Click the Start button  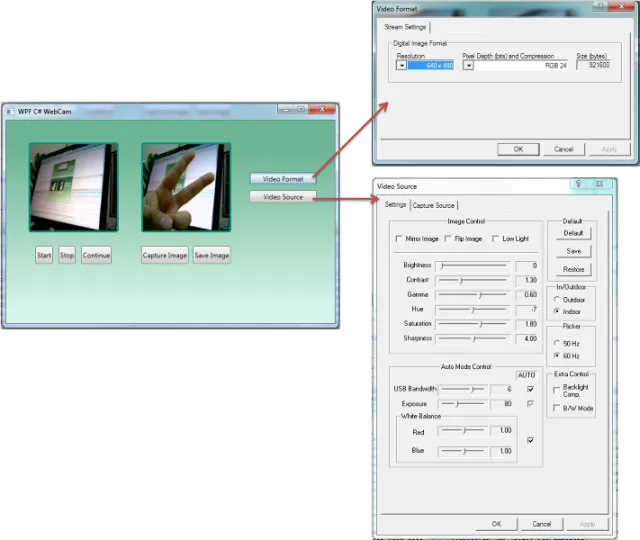point(44,255)
